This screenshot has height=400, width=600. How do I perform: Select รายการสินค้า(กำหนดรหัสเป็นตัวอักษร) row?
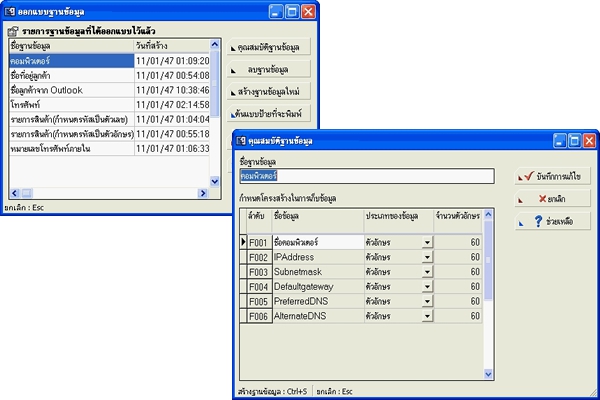tap(109, 134)
